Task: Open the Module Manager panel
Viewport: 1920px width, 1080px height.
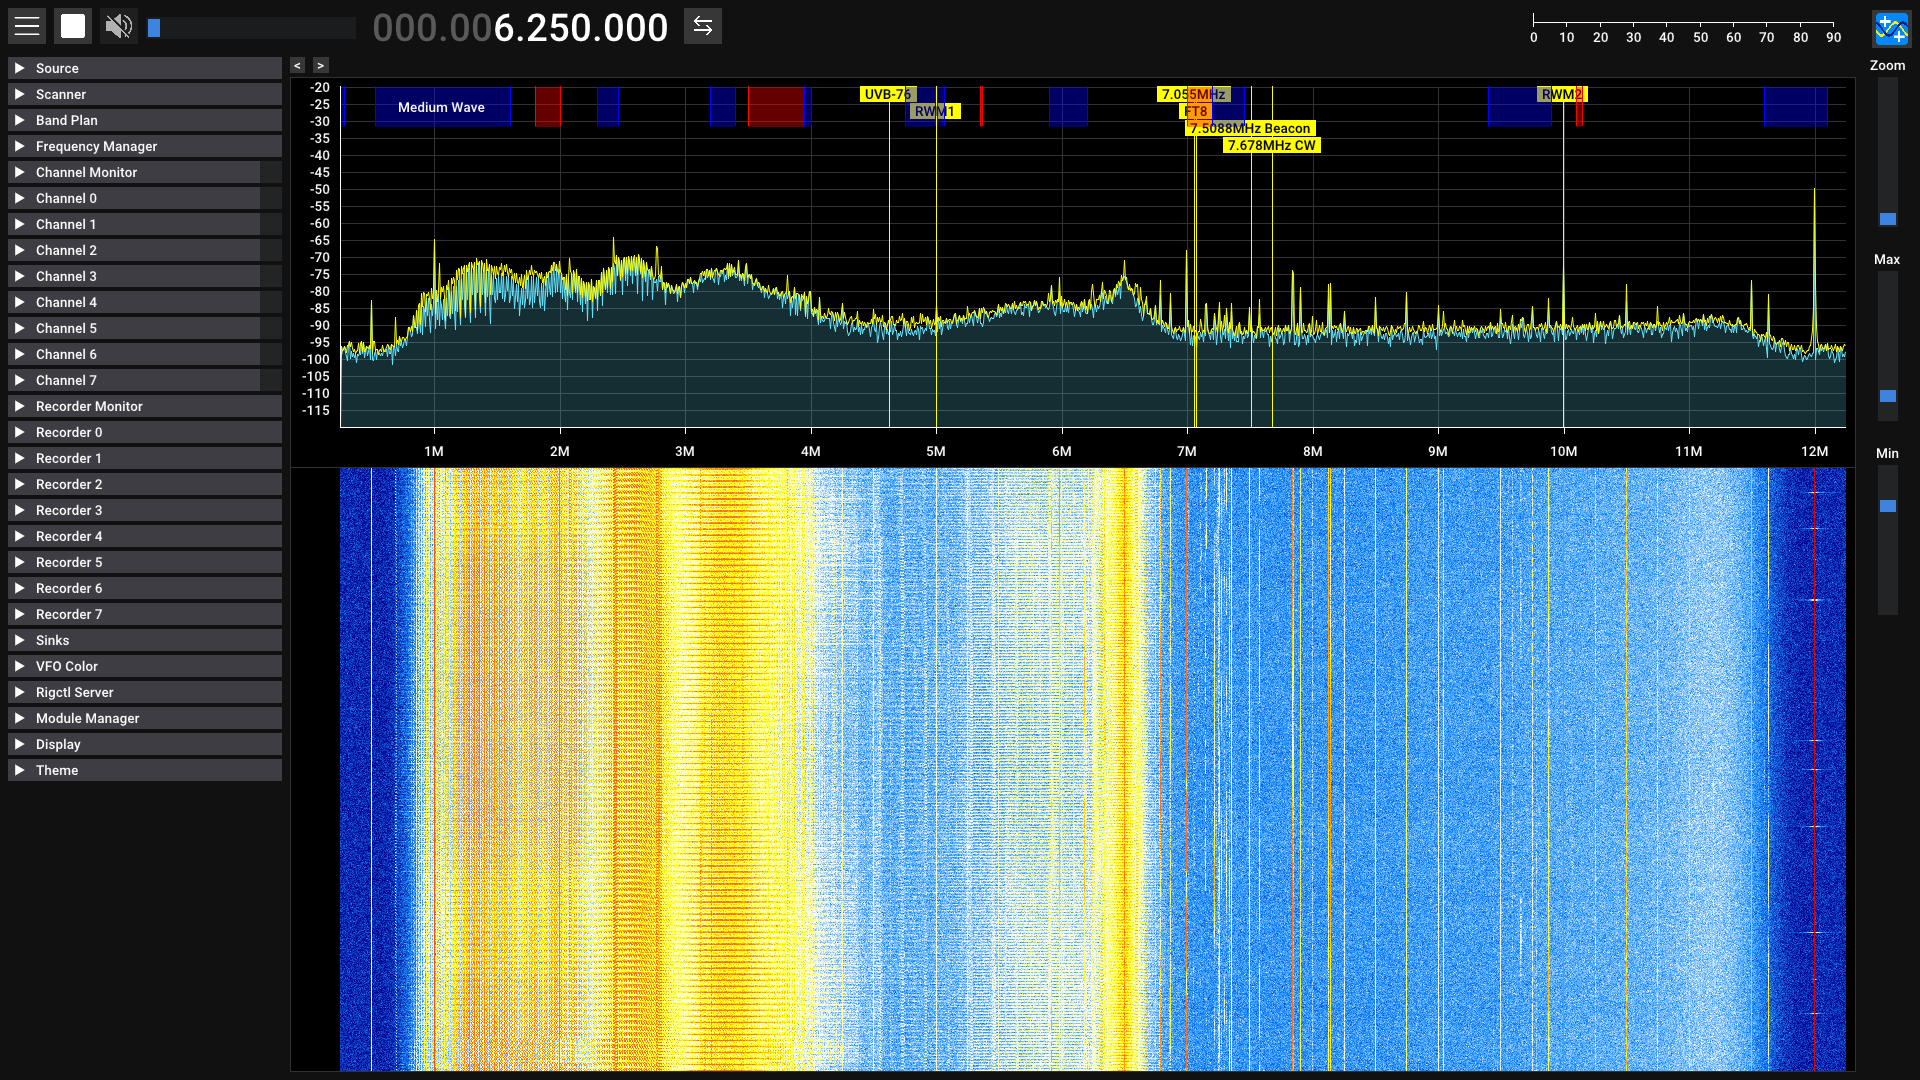Action: pyautogui.click(x=87, y=718)
